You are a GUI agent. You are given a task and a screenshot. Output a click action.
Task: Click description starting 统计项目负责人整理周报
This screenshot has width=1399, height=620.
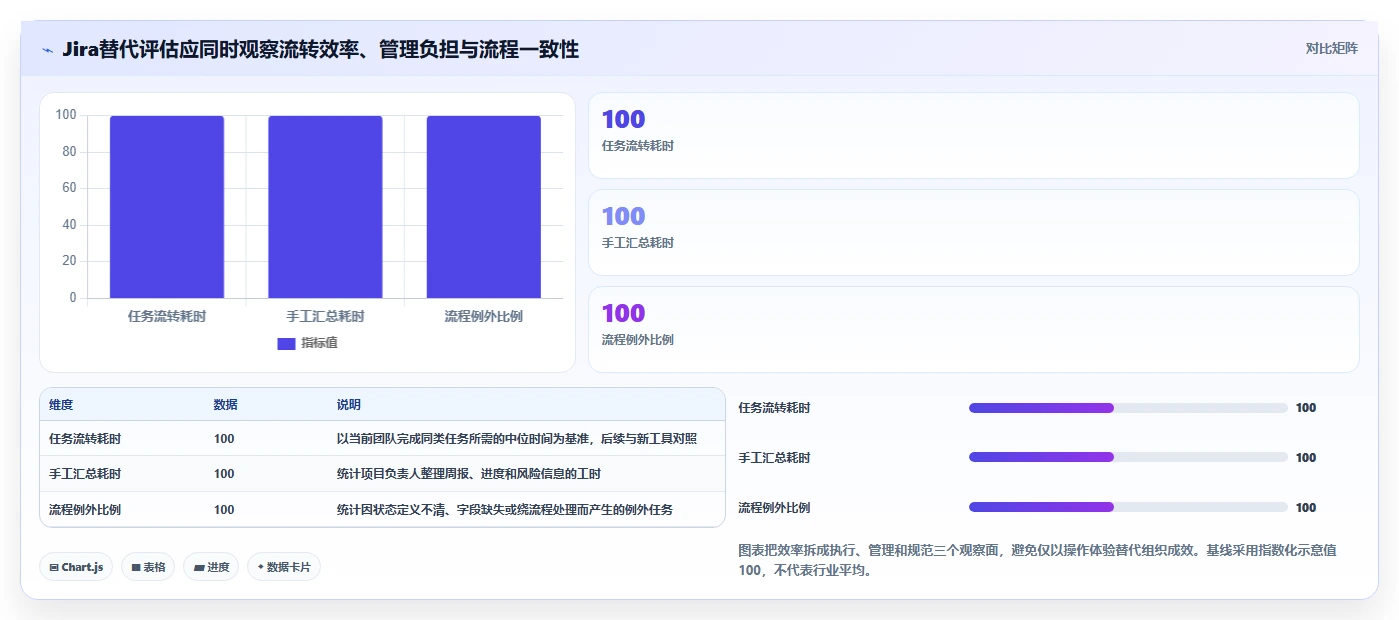[x=469, y=474]
